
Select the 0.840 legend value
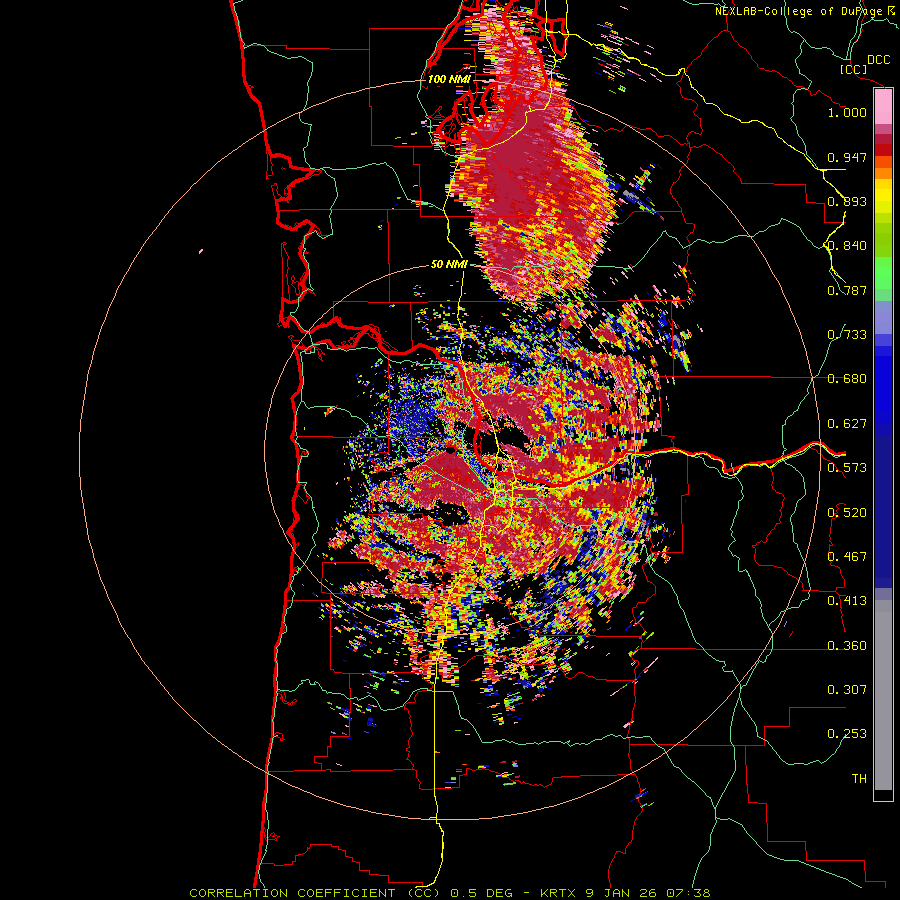pyautogui.click(x=847, y=246)
